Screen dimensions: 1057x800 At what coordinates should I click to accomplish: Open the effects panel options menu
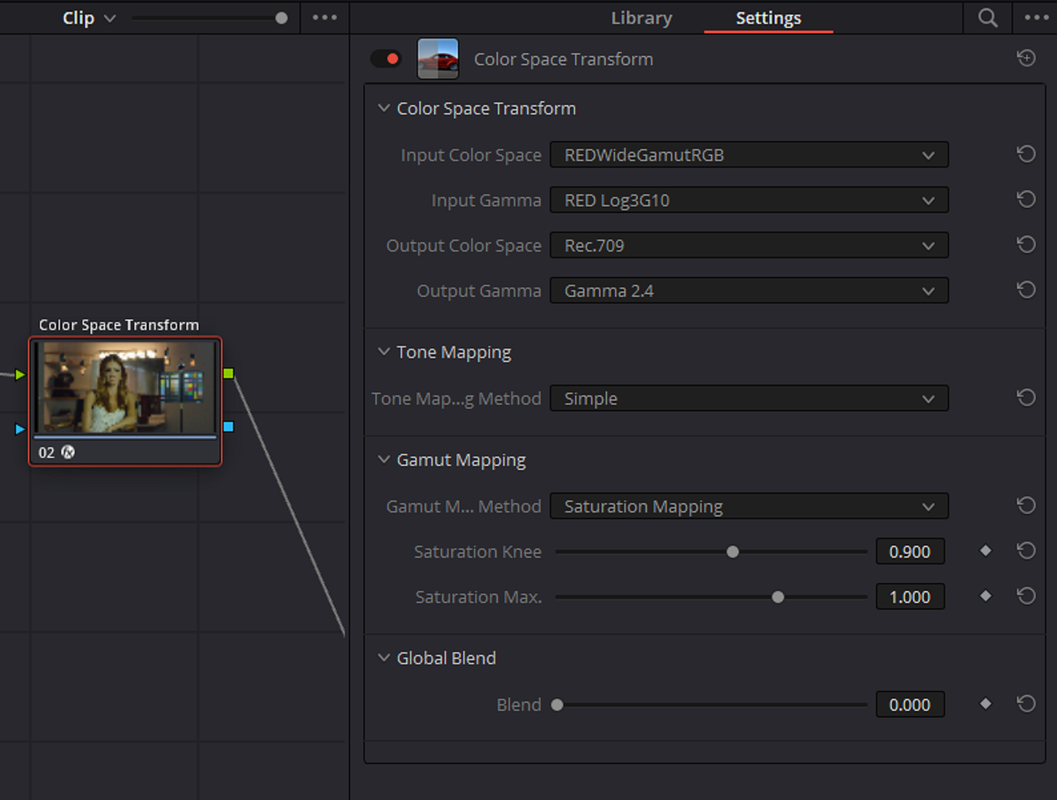pos(1036,18)
